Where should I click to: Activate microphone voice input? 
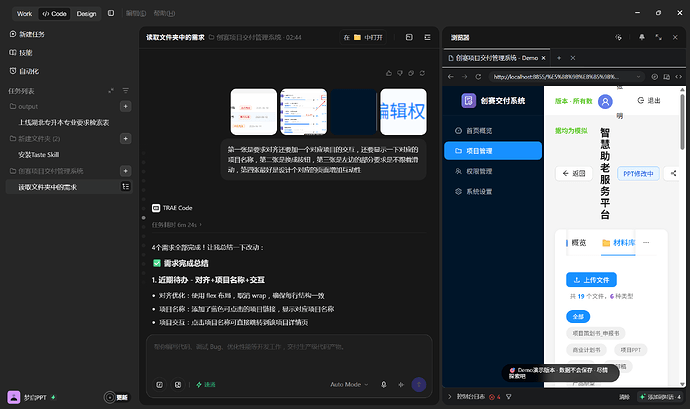point(384,384)
